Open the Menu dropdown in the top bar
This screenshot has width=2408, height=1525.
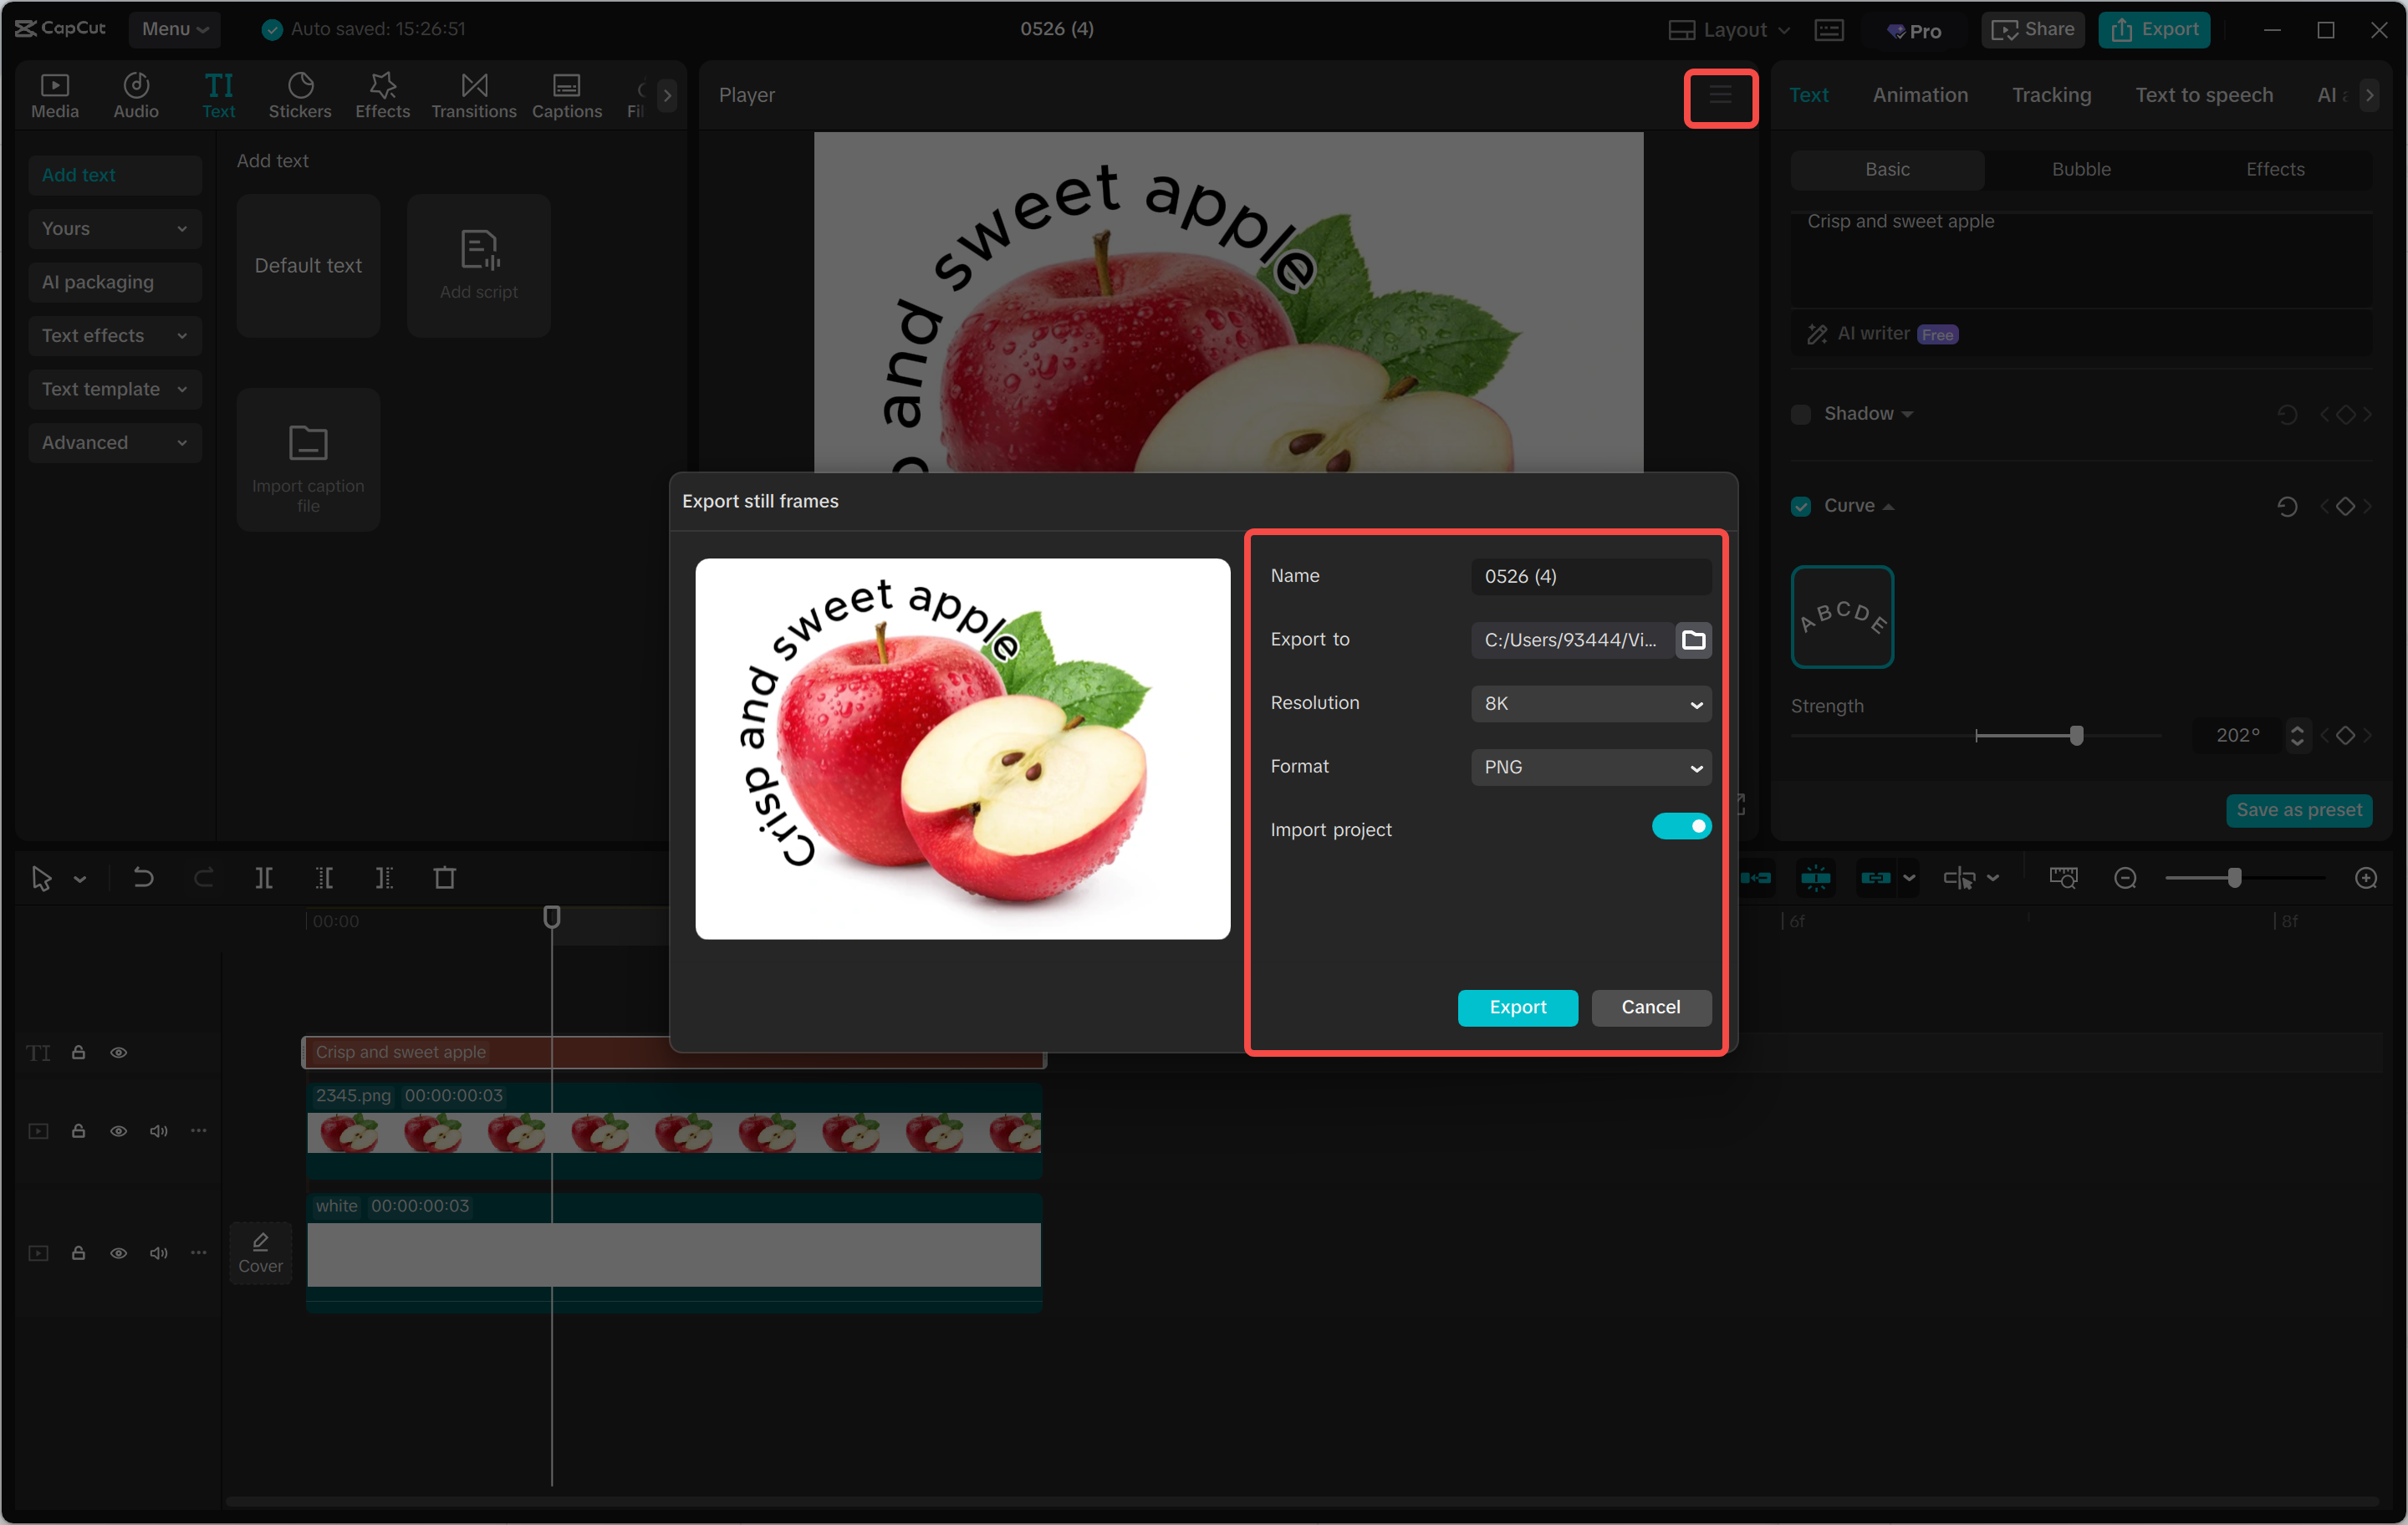click(x=174, y=29)
